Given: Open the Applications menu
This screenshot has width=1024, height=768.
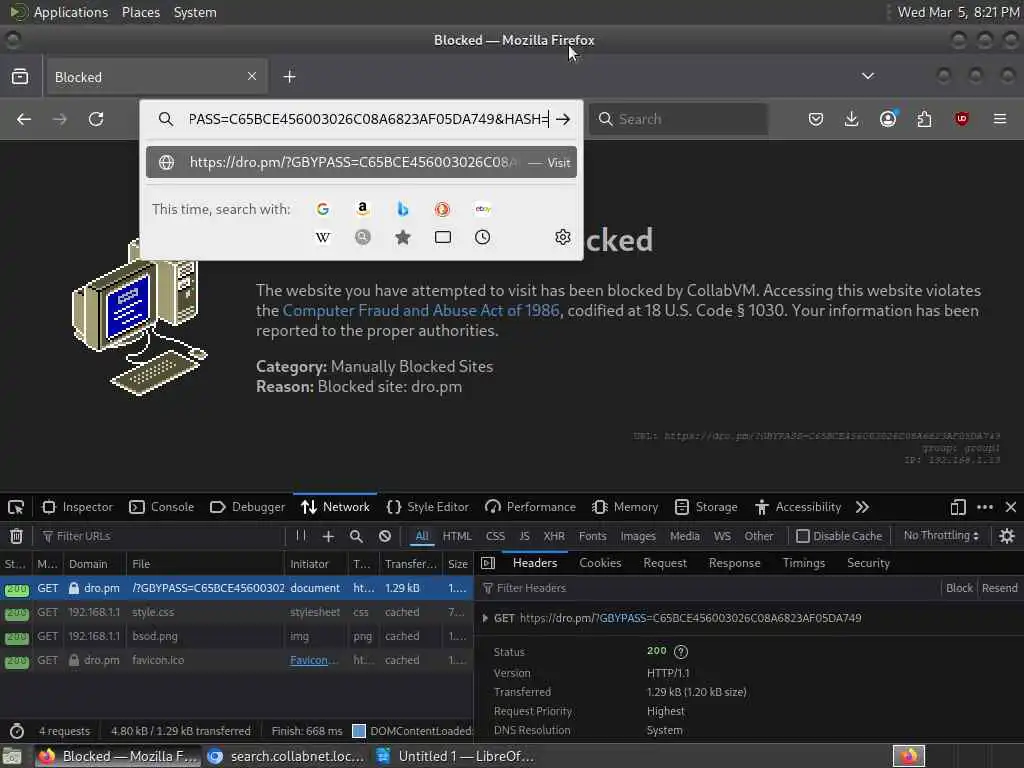Looking at the screenshot, I should (71, 12).
